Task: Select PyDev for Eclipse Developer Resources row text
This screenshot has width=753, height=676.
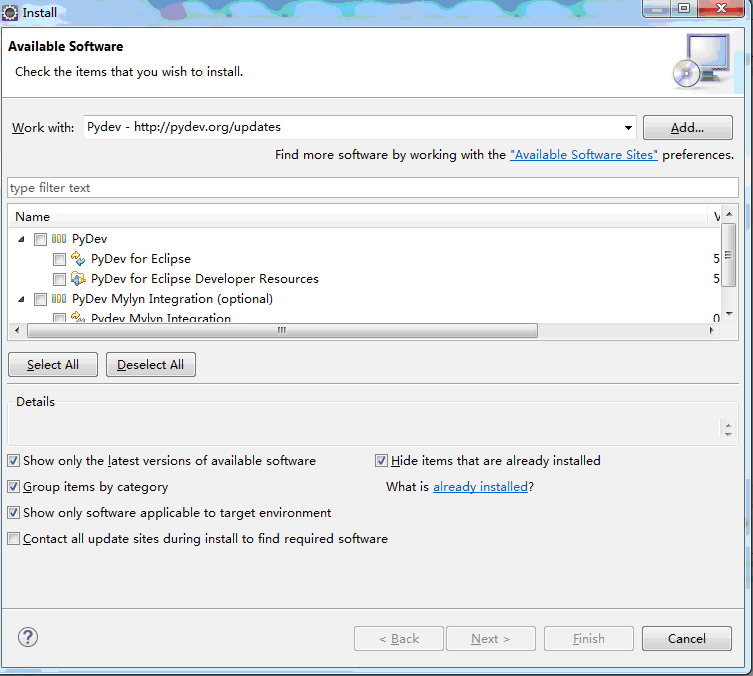Action: 205,279
